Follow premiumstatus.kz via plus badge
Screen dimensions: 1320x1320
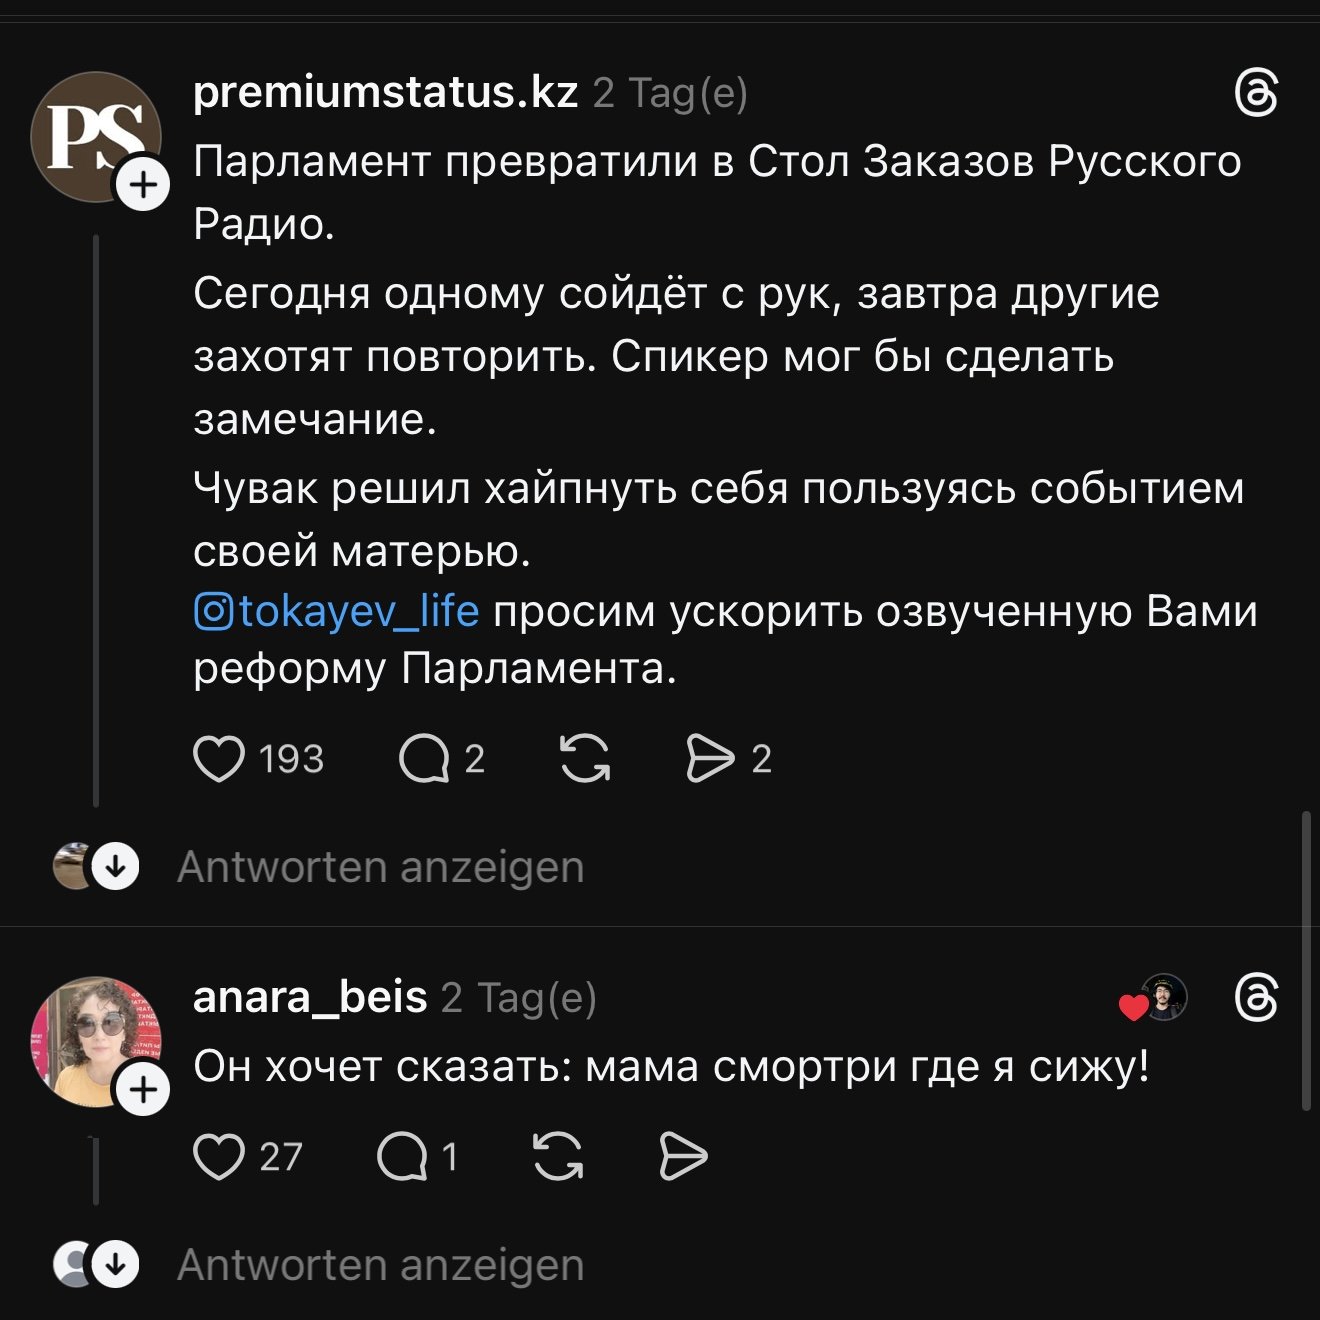pos(144,185)
